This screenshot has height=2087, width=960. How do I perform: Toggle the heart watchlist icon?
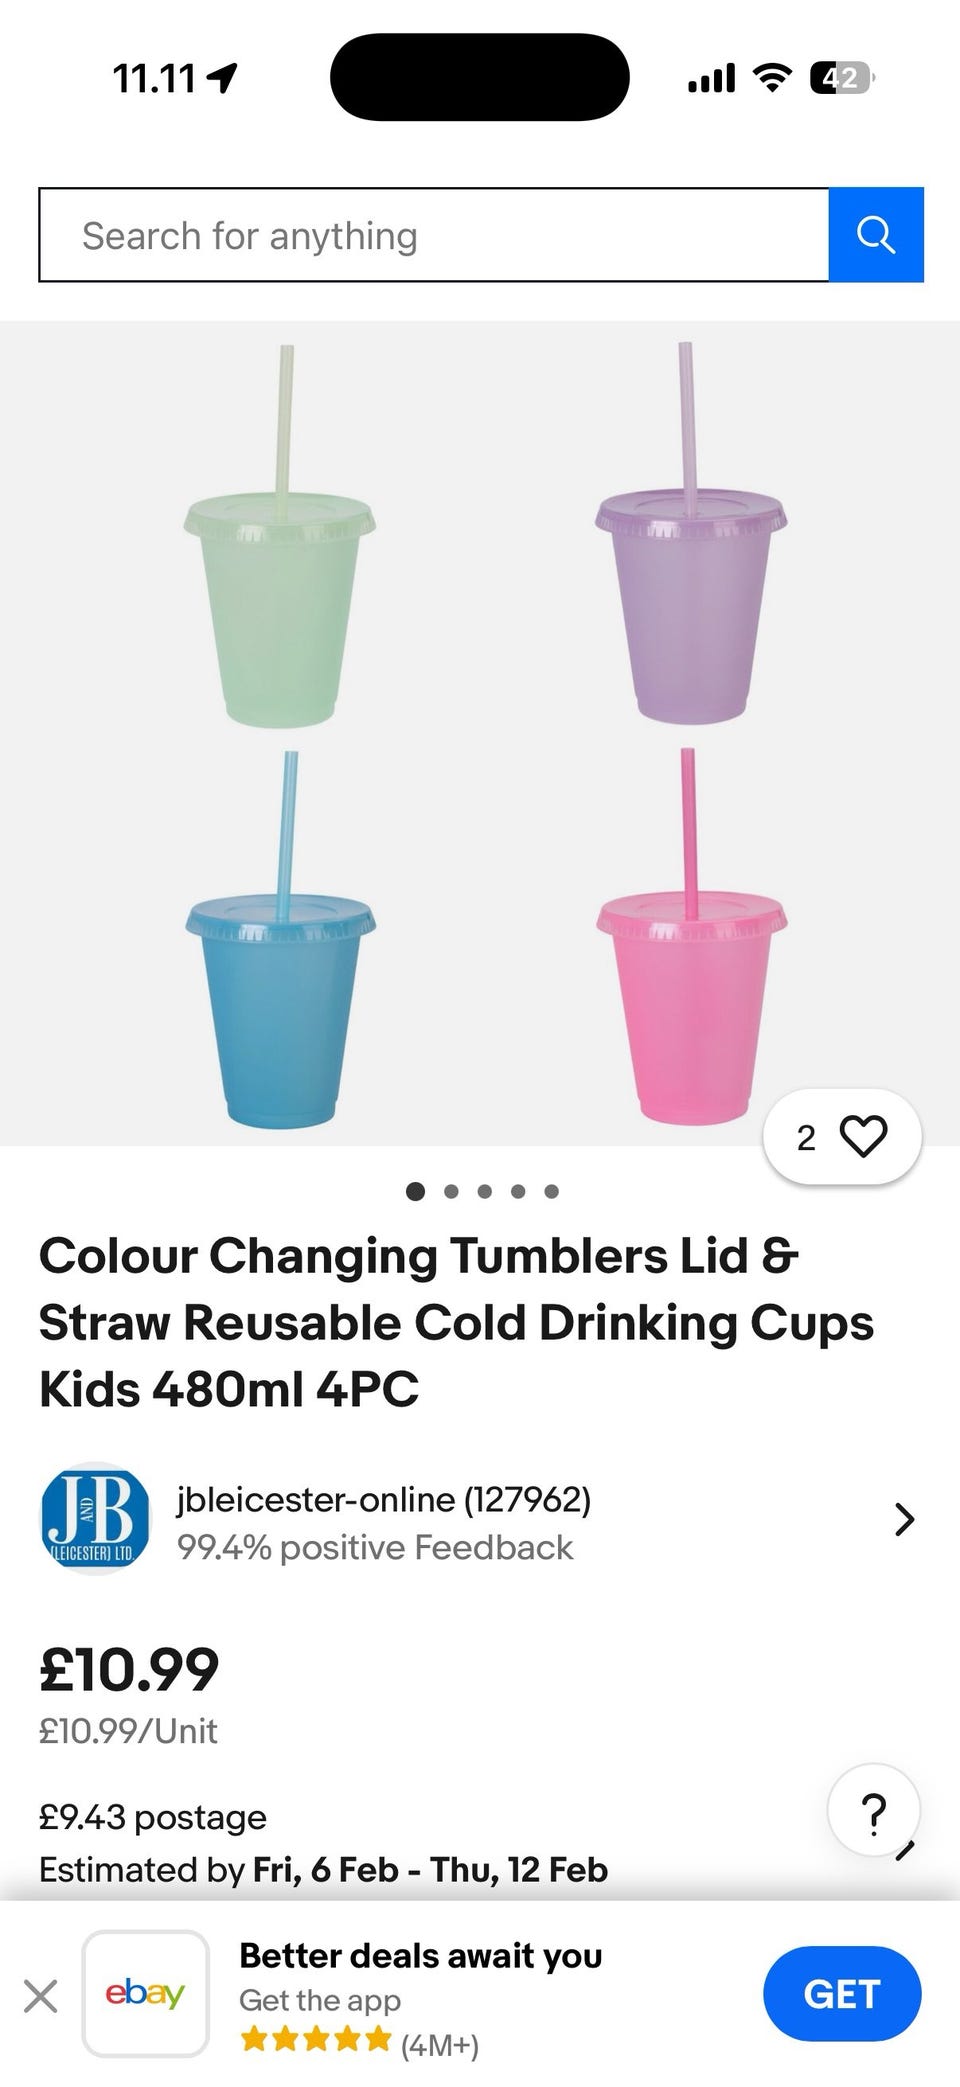click(x=864, y=1137)
